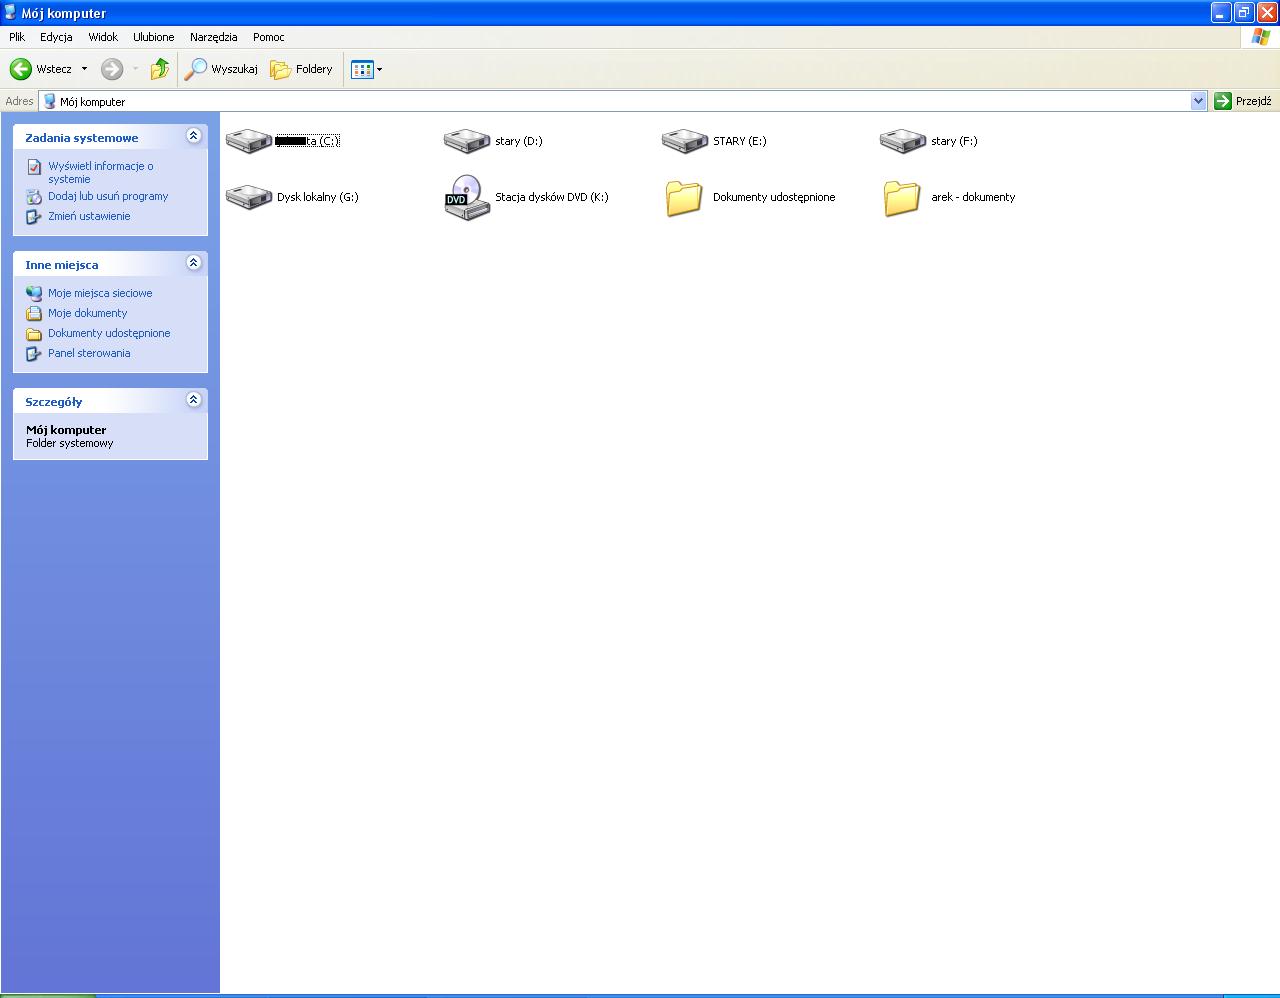Click the My Computer icon in address bar
1280x998 pixels.
tap(49, 101)
